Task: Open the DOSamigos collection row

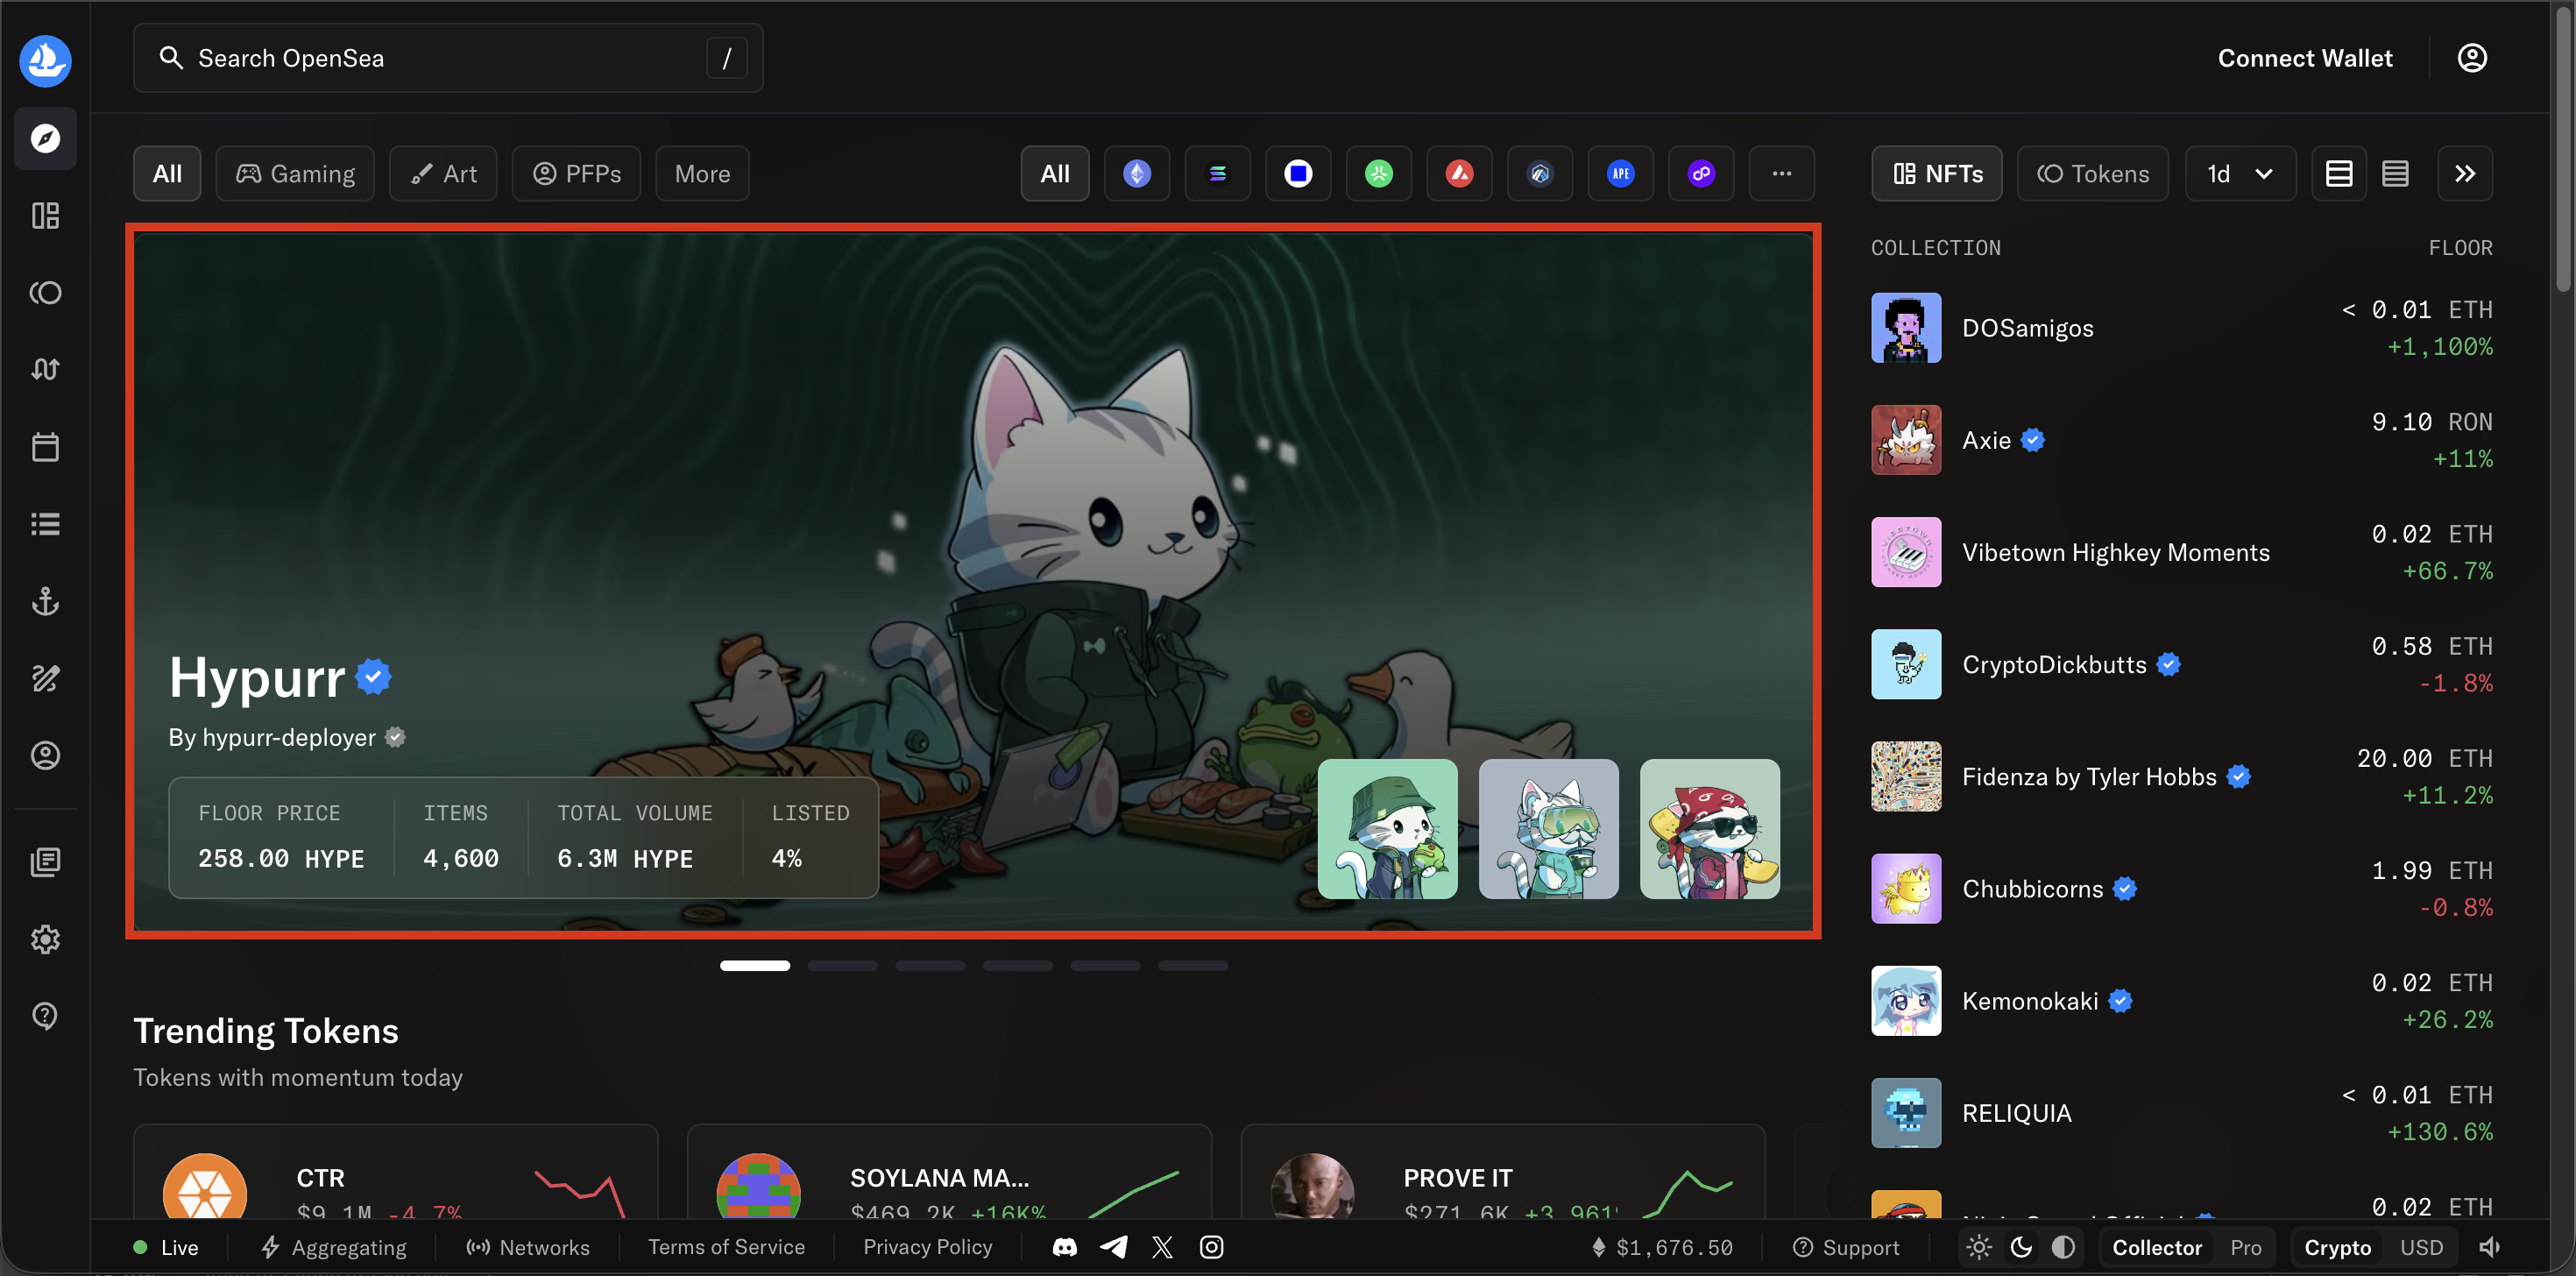Action: [x=2181, y=328]
